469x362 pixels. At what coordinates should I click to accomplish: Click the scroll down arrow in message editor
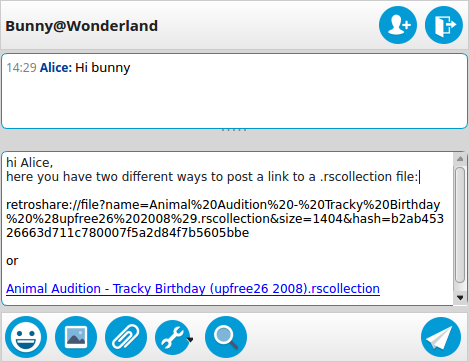(x=460, y=298)
